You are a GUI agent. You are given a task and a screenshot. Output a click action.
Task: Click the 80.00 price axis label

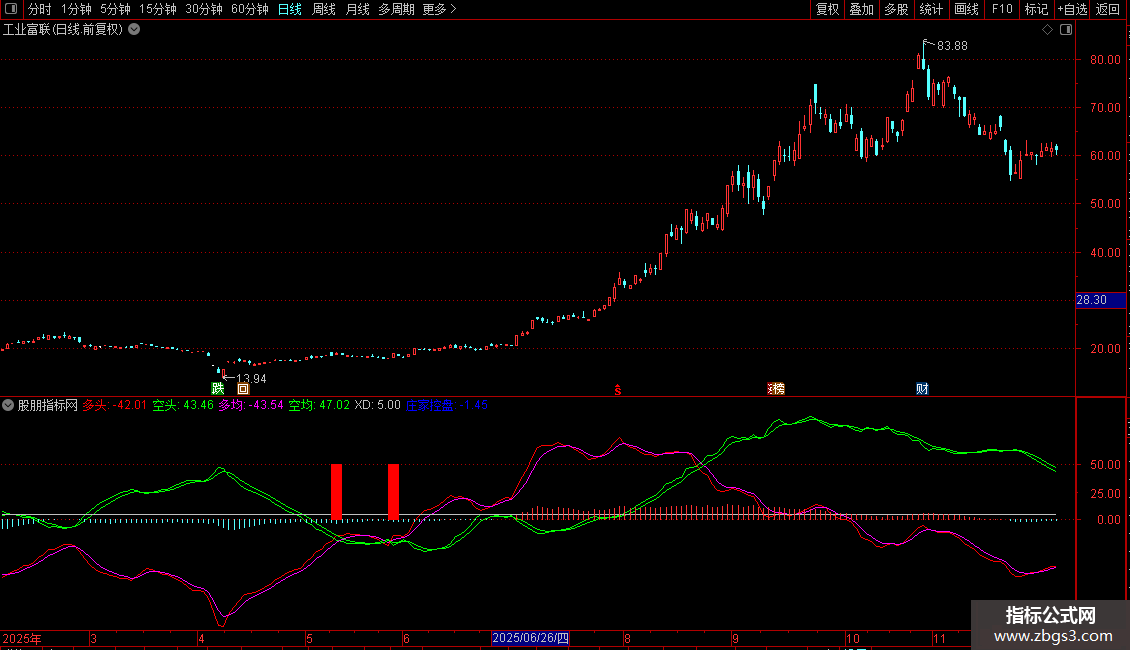click(x=1105, y=60)
